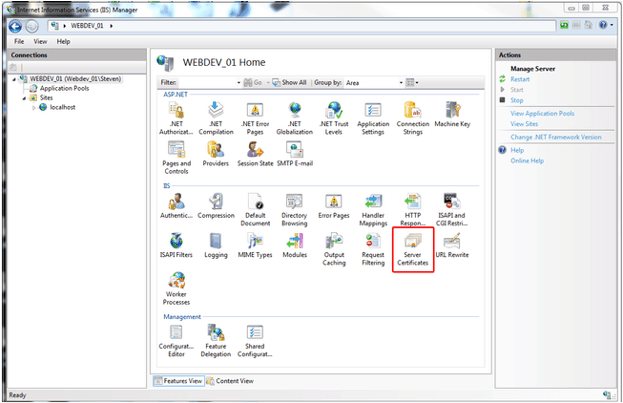The height and width of the screenshot is (403, 623).
Task: Click Stop in Actions pane
Action: coord(517,100)
